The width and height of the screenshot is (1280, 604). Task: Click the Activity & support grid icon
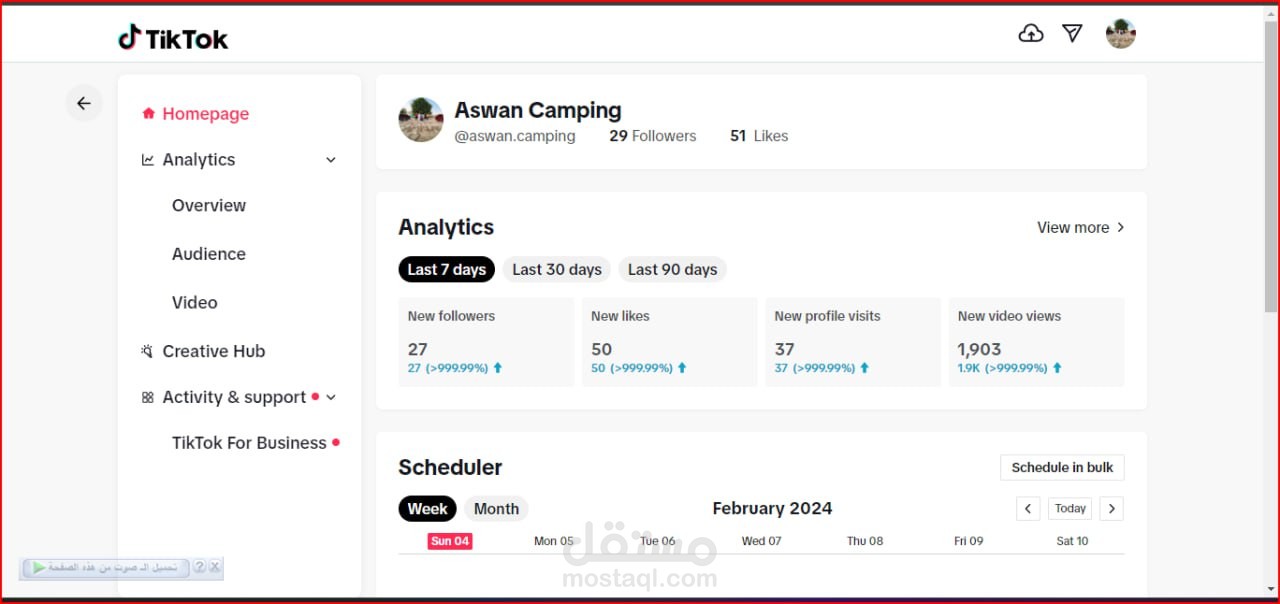[x=148, y=397]
